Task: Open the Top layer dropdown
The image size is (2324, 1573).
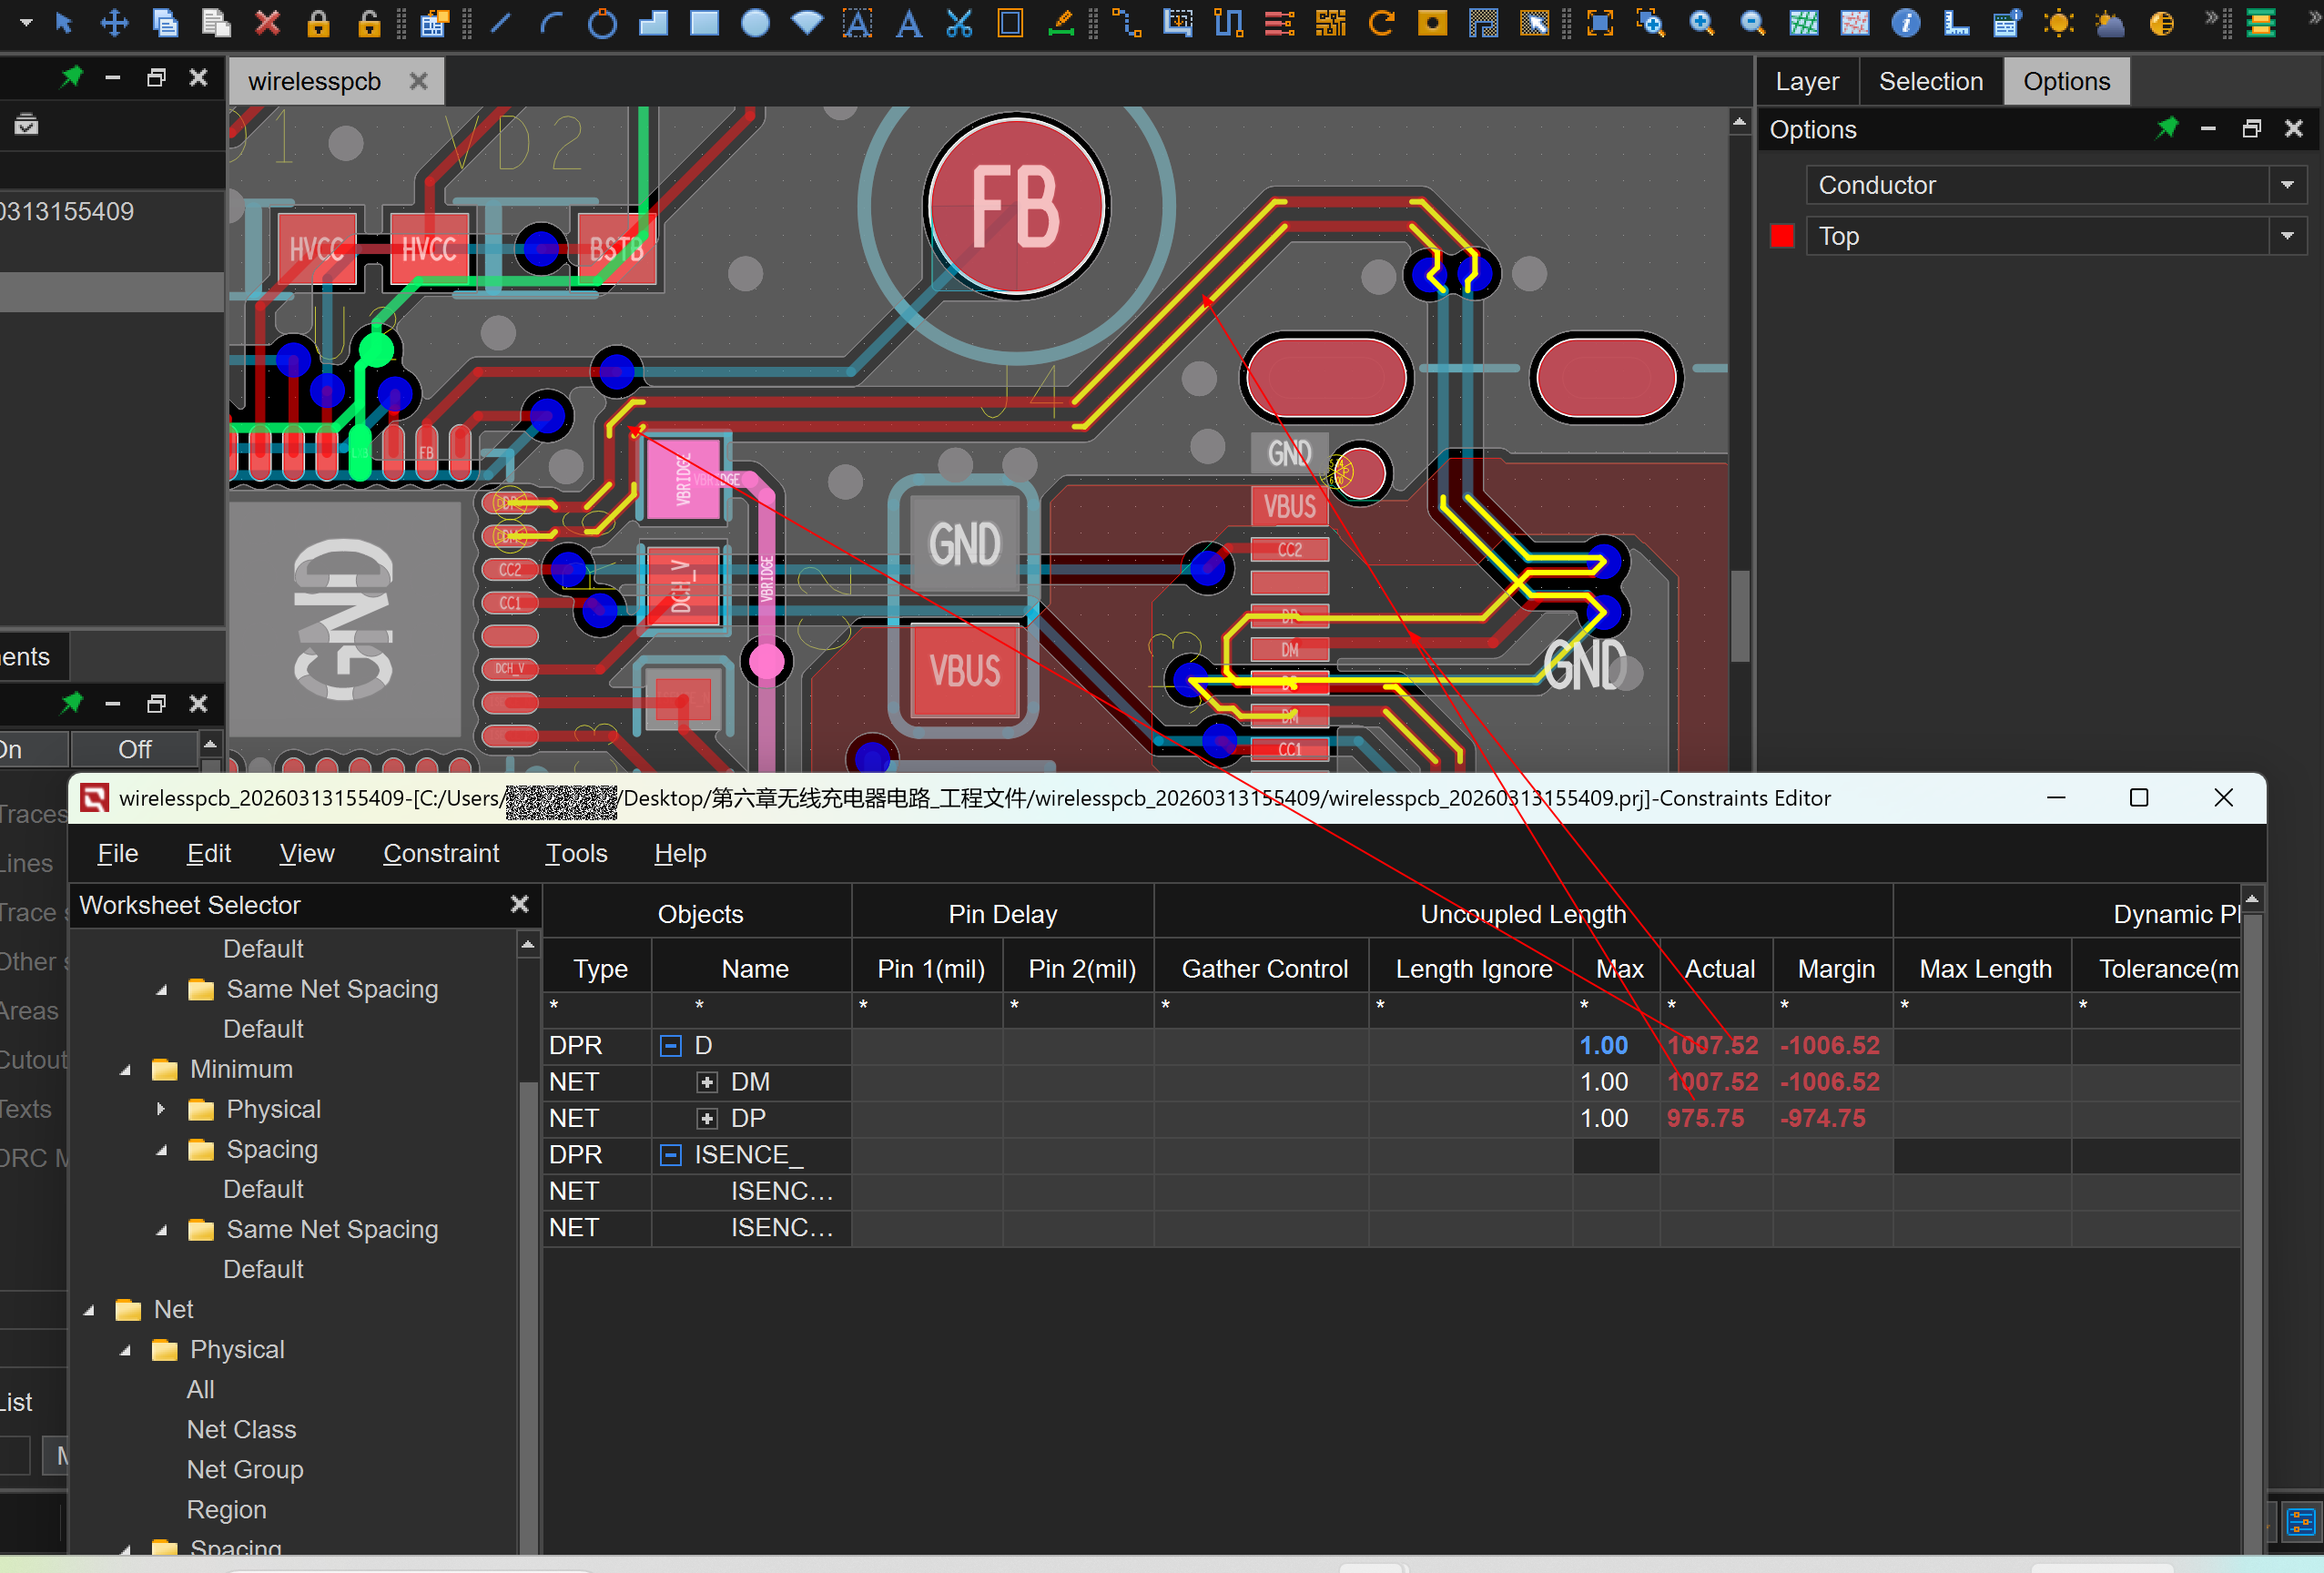Action: tap(2287, 236)
